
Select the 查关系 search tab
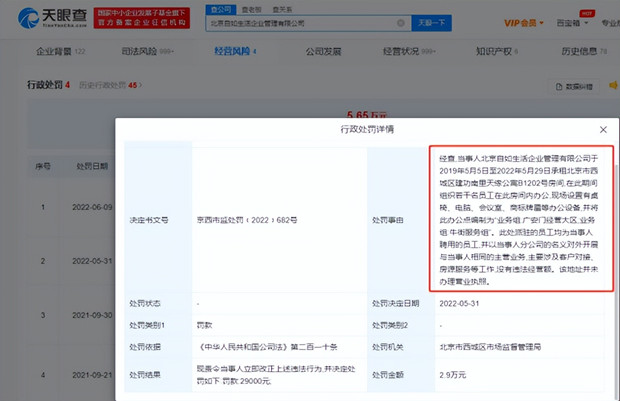(x=282, y=9)
